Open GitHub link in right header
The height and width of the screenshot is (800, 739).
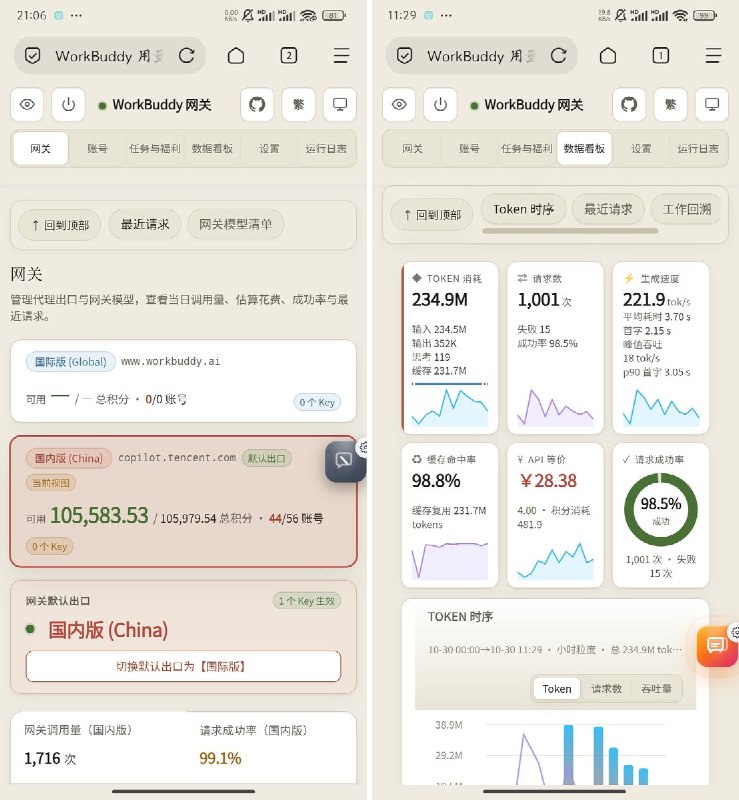point(629,105)
